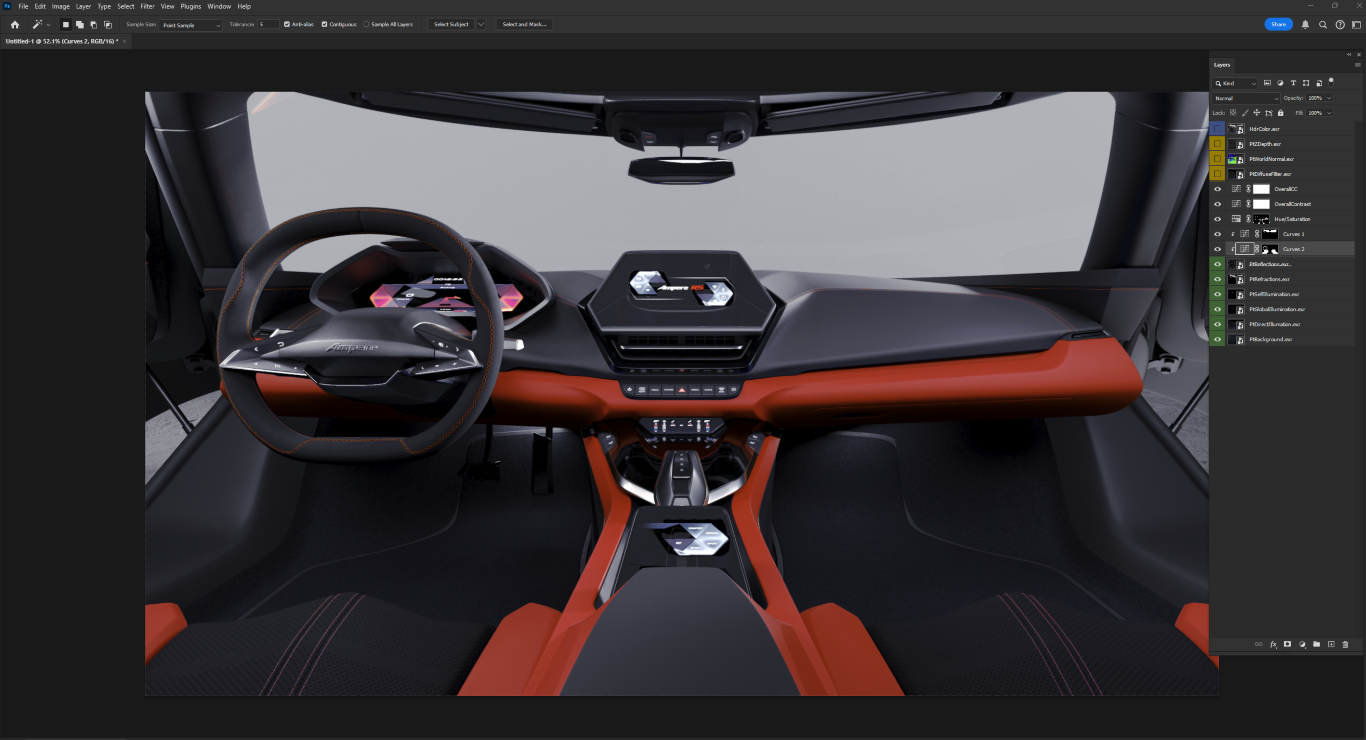1366x740 pixels.
Task: Open the search magnifier icon top right
Action: 1322,24
